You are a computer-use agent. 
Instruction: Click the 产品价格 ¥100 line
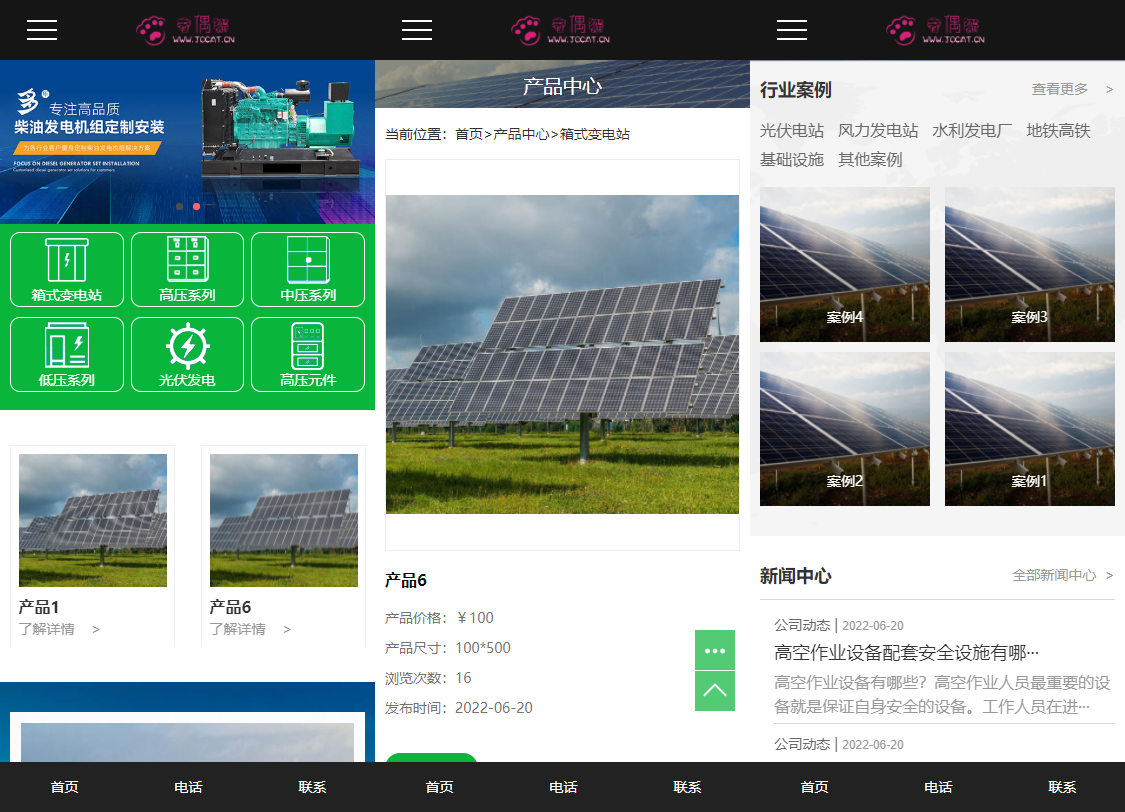coord(439,618)
